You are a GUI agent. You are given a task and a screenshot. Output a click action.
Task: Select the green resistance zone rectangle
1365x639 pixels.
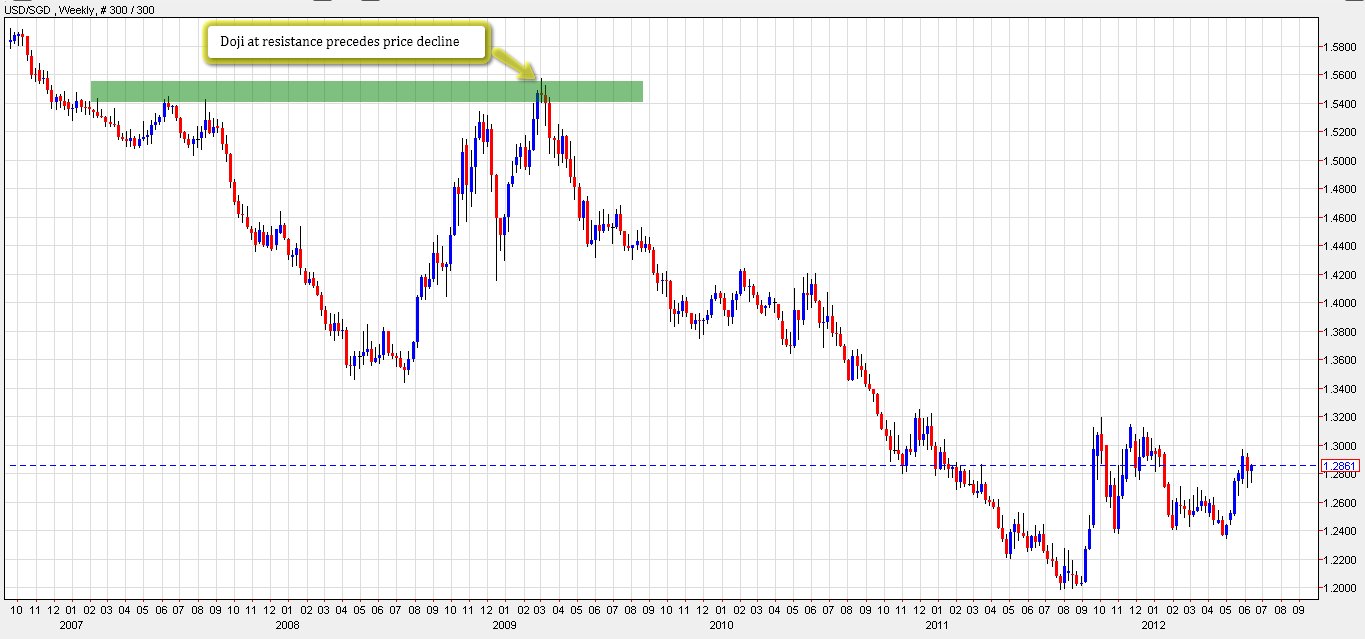pos(366,91)
